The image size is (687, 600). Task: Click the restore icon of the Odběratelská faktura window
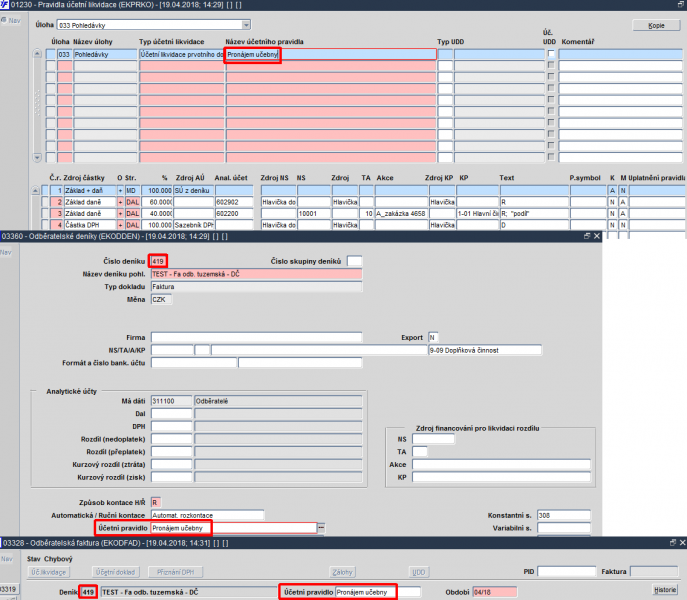673,543
